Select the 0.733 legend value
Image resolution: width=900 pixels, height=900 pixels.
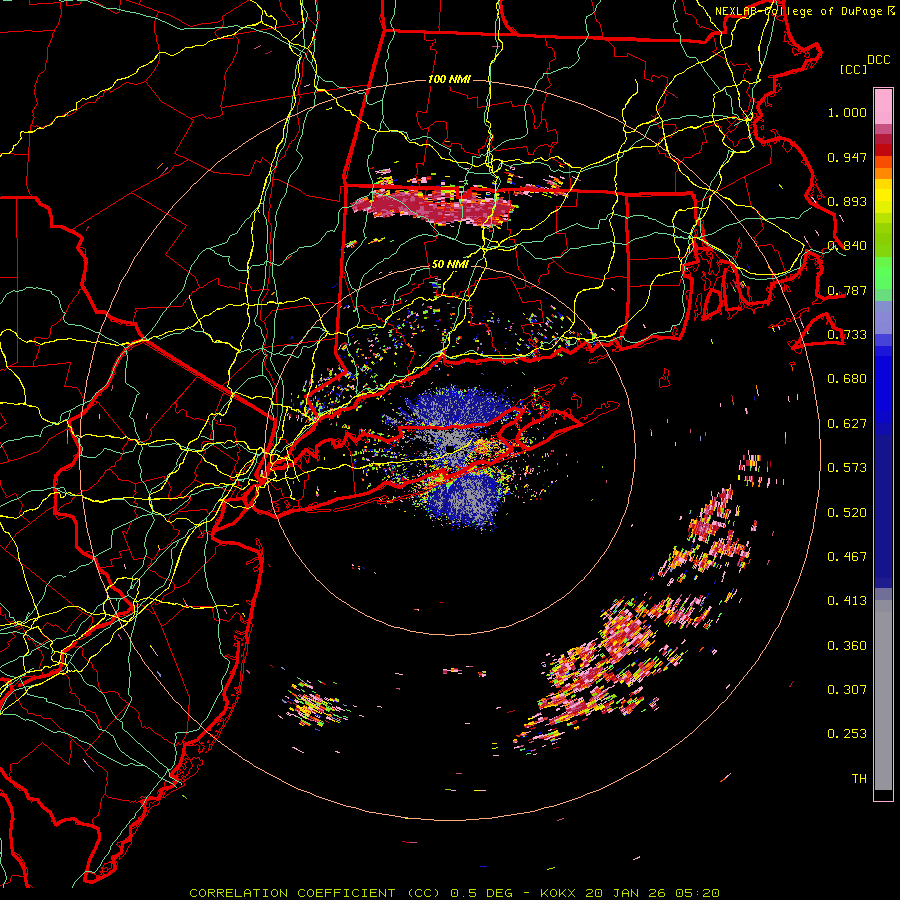847,335
